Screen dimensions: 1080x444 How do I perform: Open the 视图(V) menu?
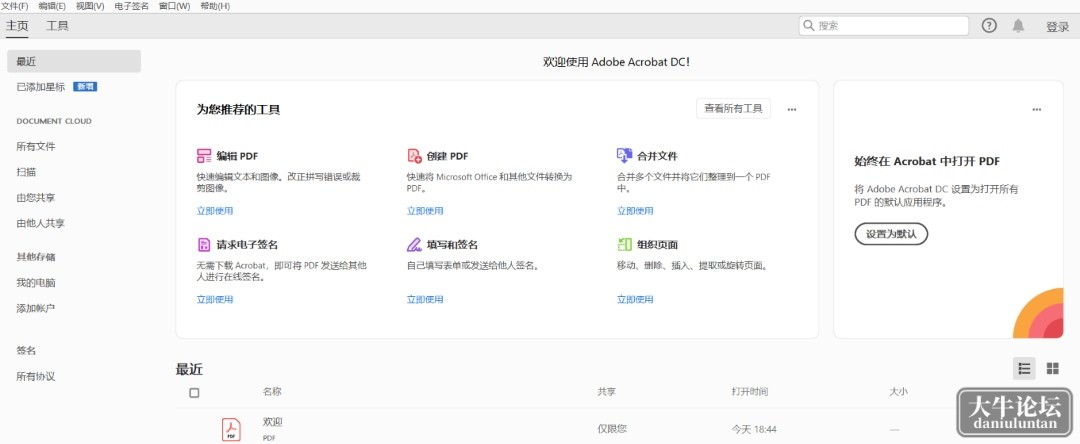pos(90,6)
